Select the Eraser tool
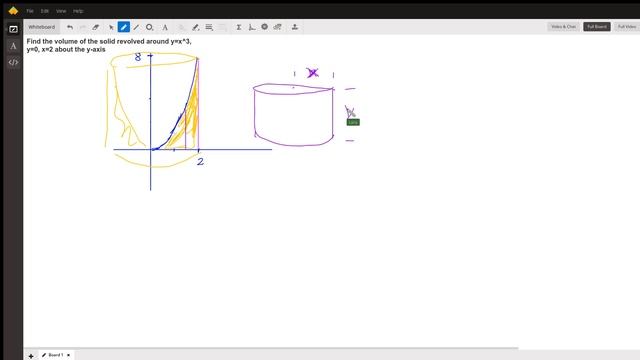The image size is (640, 360). tap(96, 27)
